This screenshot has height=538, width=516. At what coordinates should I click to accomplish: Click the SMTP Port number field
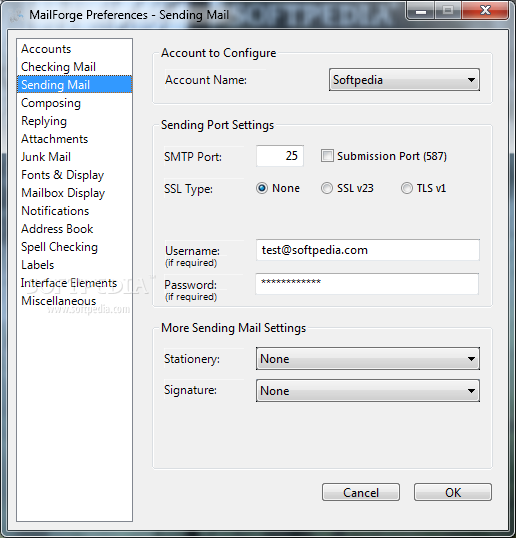(280, 156)
